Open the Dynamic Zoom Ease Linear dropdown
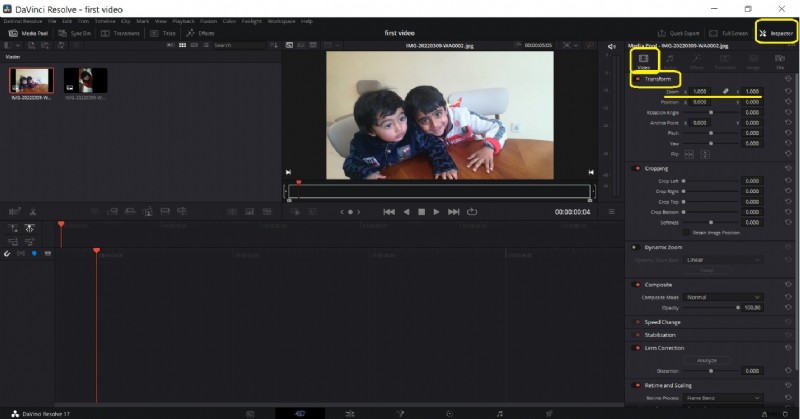The image size is (800, 419). click(722, 260)
